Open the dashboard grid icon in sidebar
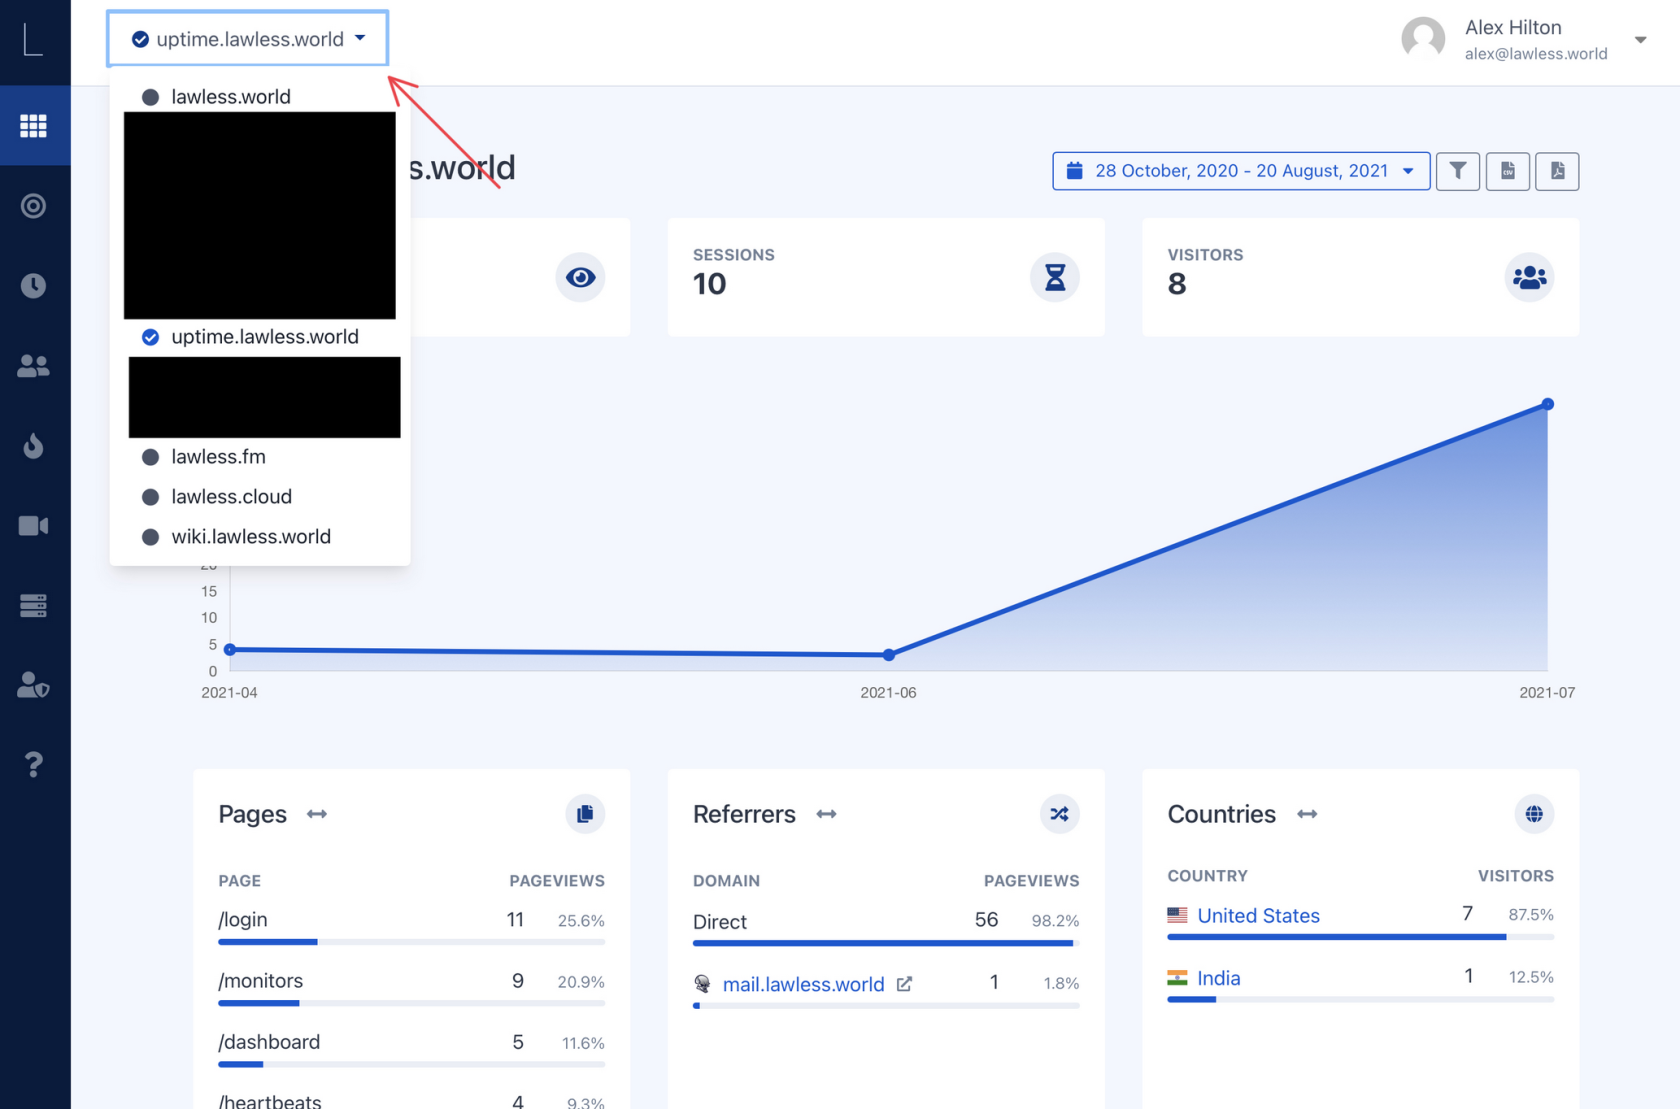The image size is (1680, 1109). [x=34, y=126]
